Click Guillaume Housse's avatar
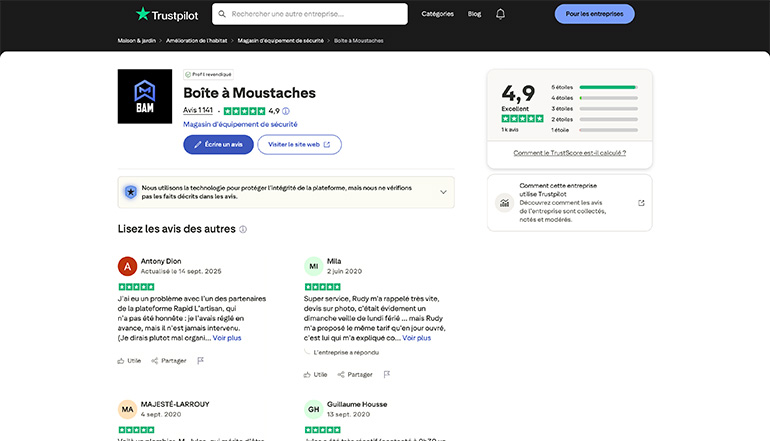The width and height of the screenshot is (770, 441). point(313,409)
